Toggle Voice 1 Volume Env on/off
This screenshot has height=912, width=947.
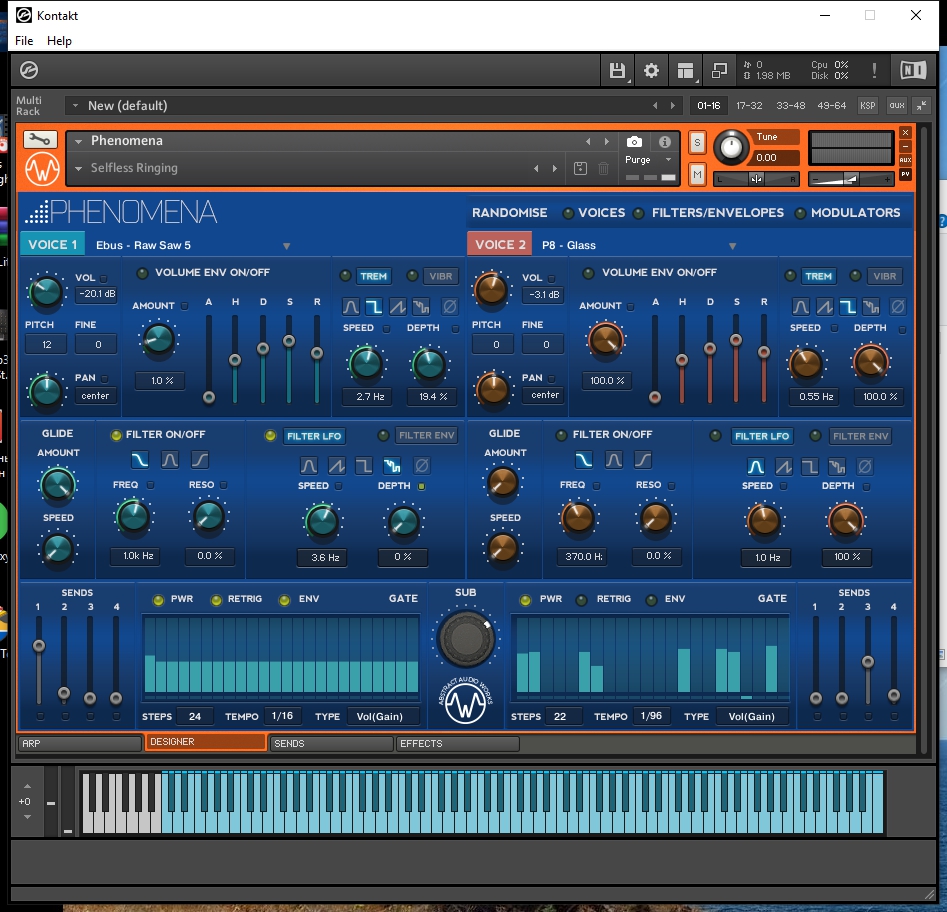pyautogui.click(x=143, y=273)
